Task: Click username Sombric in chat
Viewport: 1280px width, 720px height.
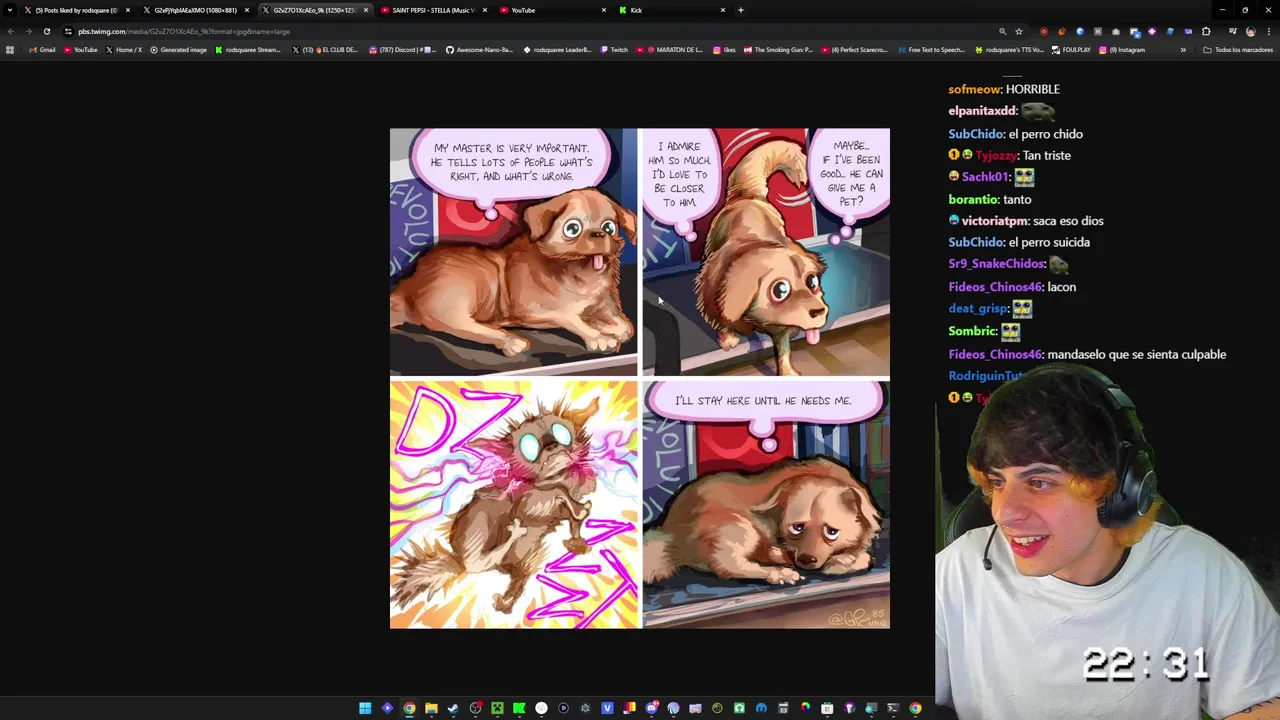Action: [972, 331]
